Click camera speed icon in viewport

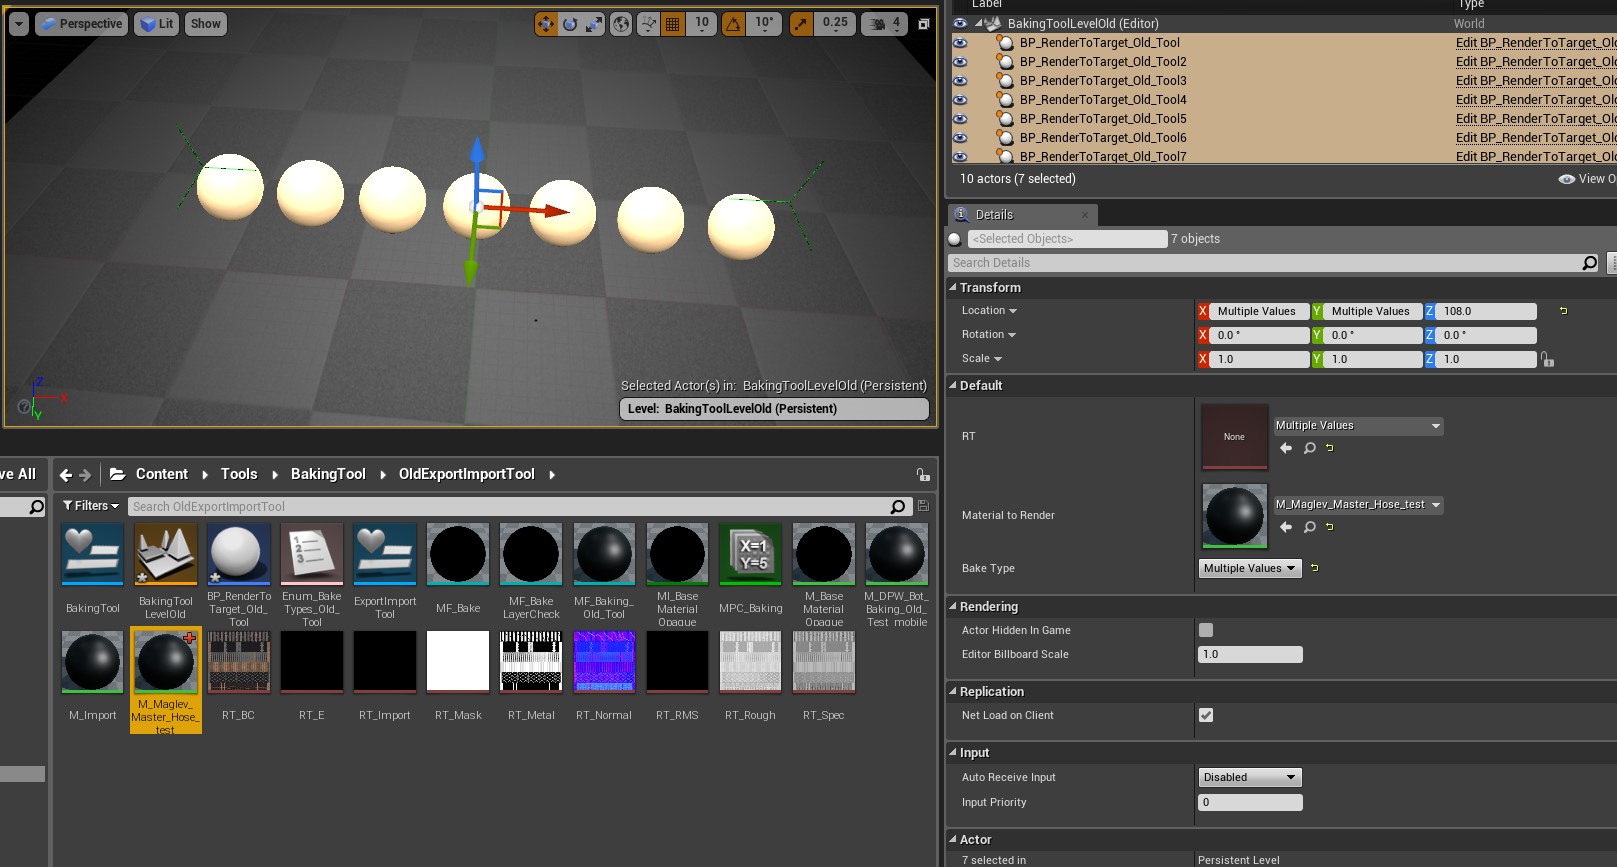click(878, 24)
